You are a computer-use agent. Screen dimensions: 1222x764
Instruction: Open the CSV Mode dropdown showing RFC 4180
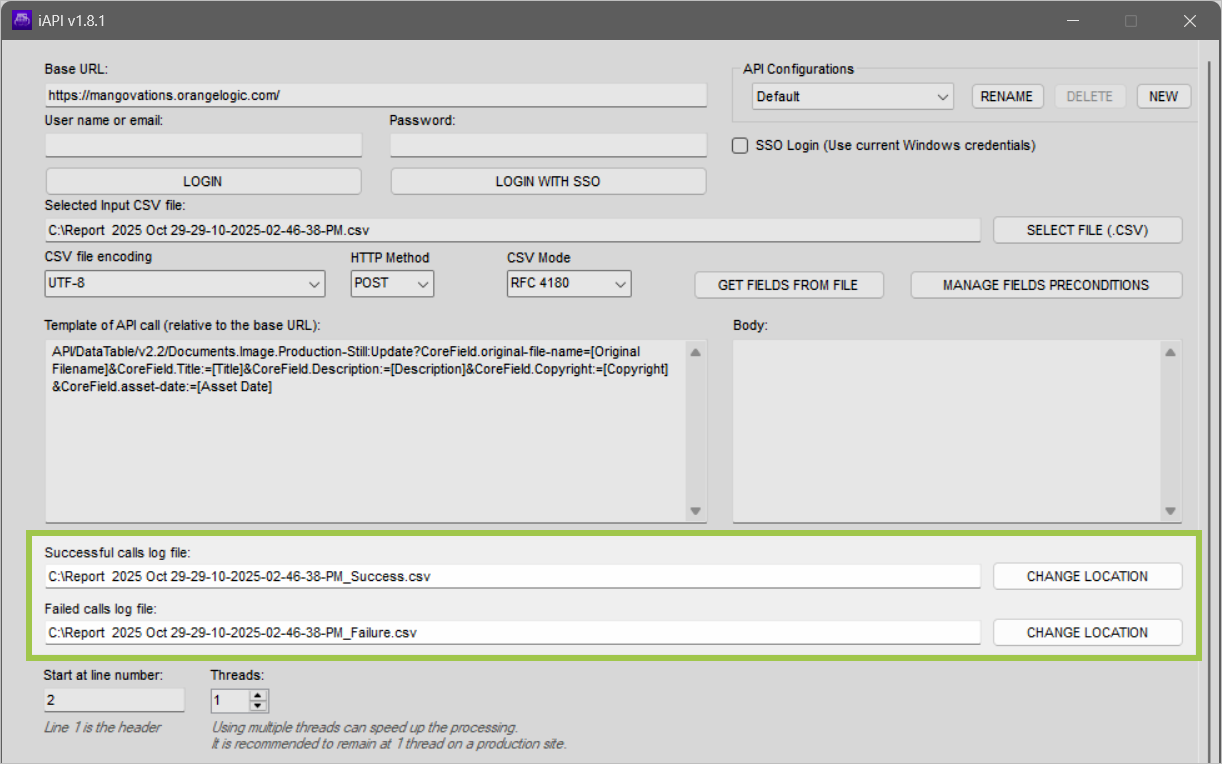(x=620, y=283)
